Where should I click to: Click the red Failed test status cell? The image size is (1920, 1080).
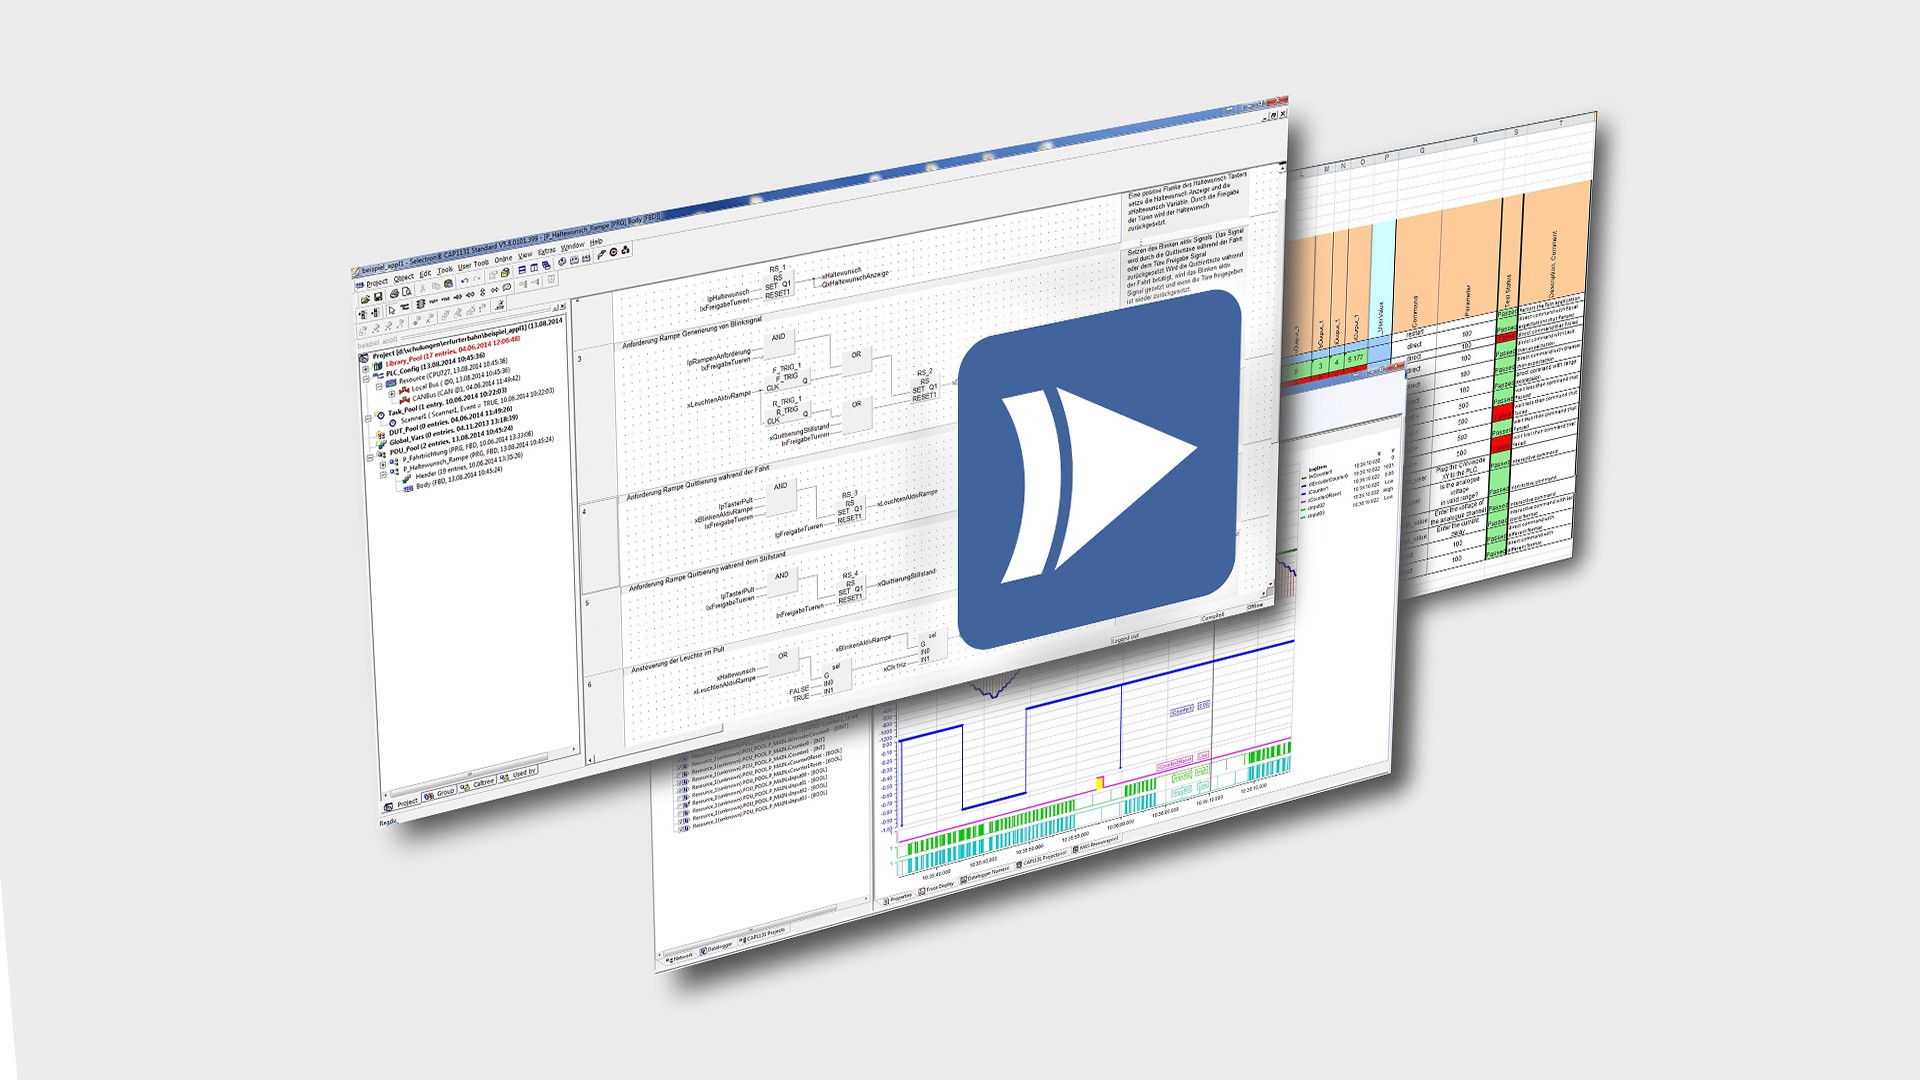[x=1502, y=412]
